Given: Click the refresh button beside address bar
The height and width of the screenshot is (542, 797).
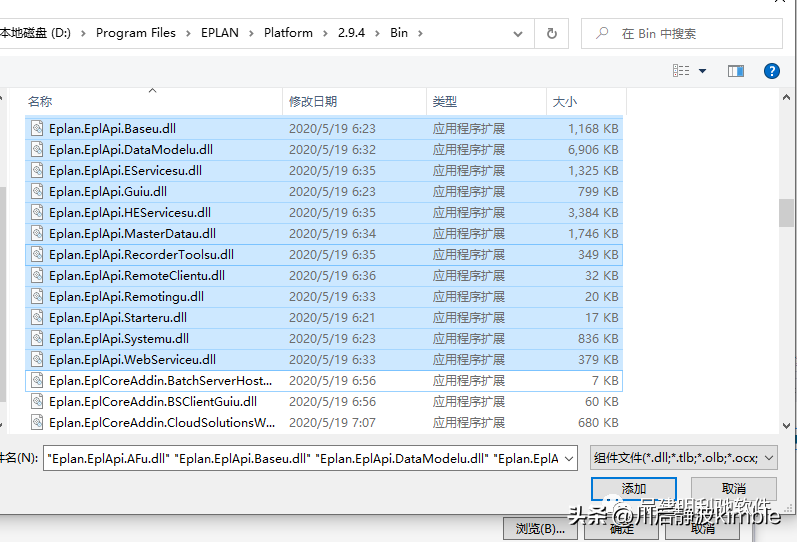Looking at the screenshot, I should pyautogui.click(x=551, y=33).
